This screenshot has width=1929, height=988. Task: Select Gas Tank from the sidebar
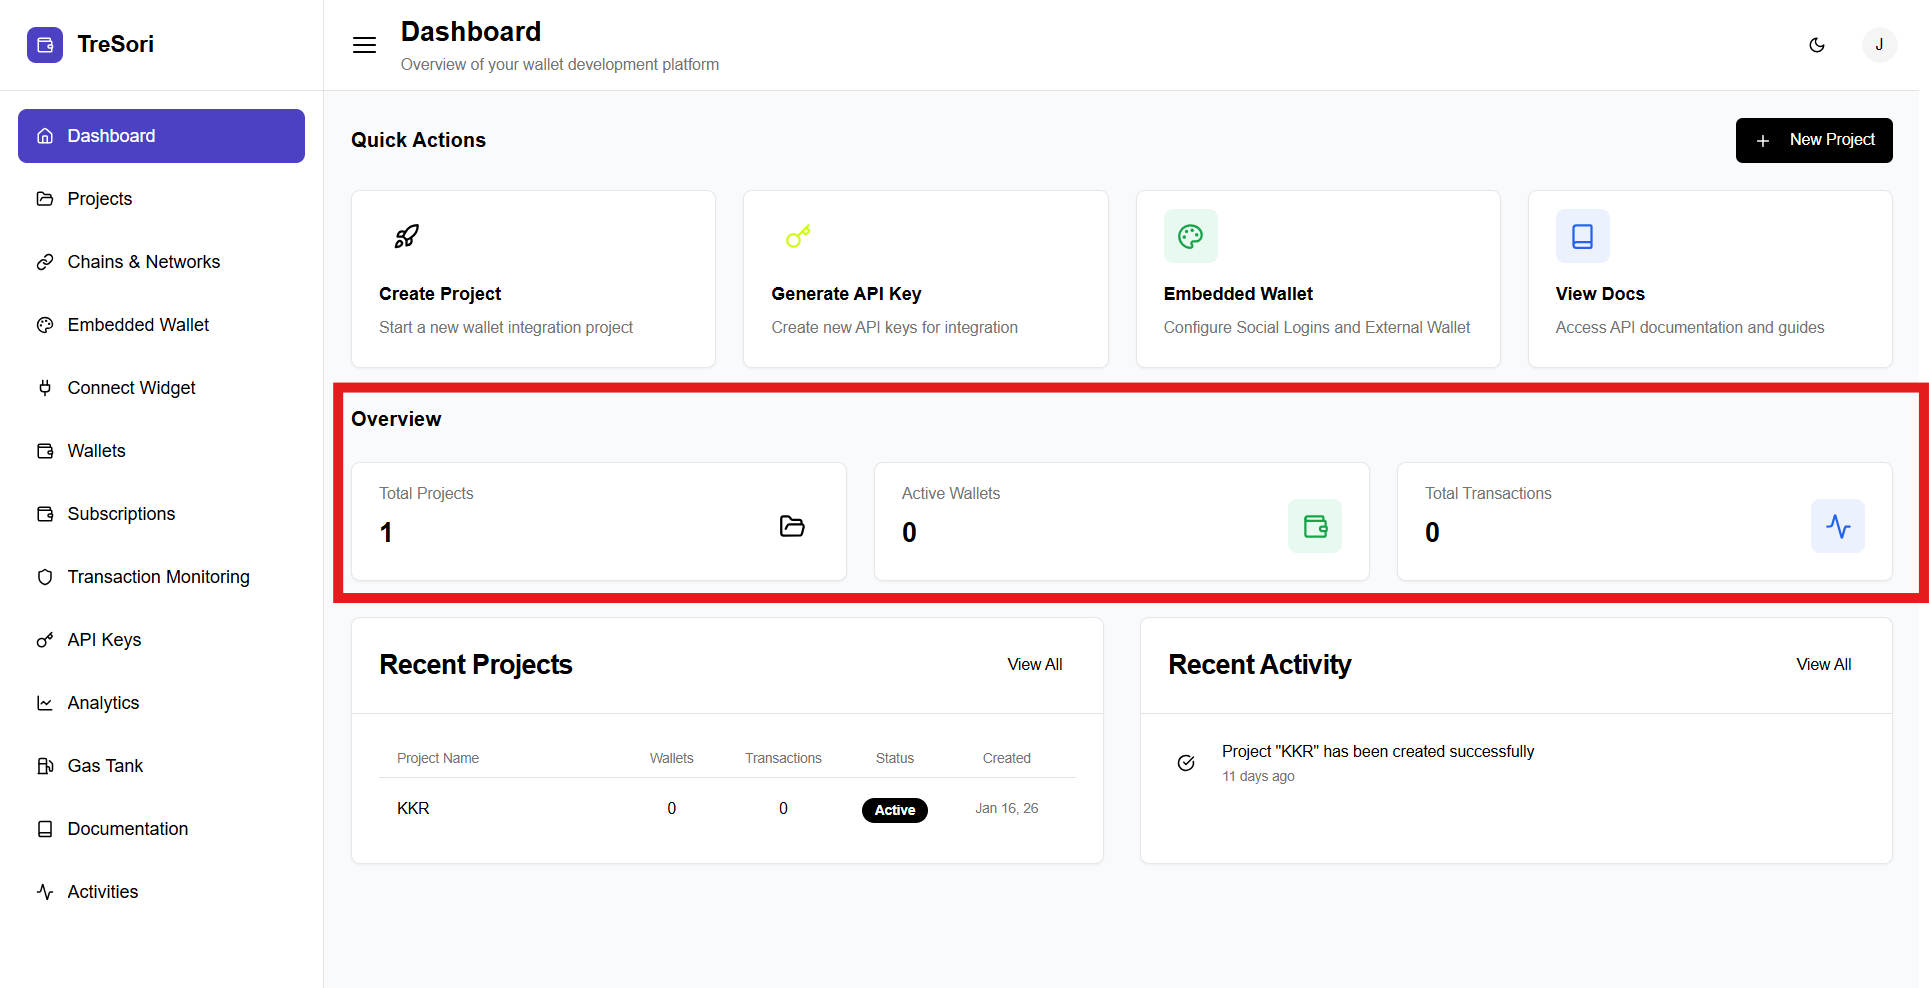tap(105, 766)
